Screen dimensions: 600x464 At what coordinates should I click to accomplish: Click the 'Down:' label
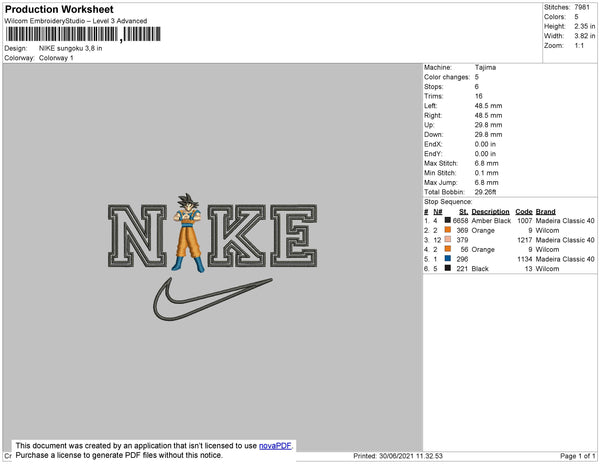coord(433,134)
